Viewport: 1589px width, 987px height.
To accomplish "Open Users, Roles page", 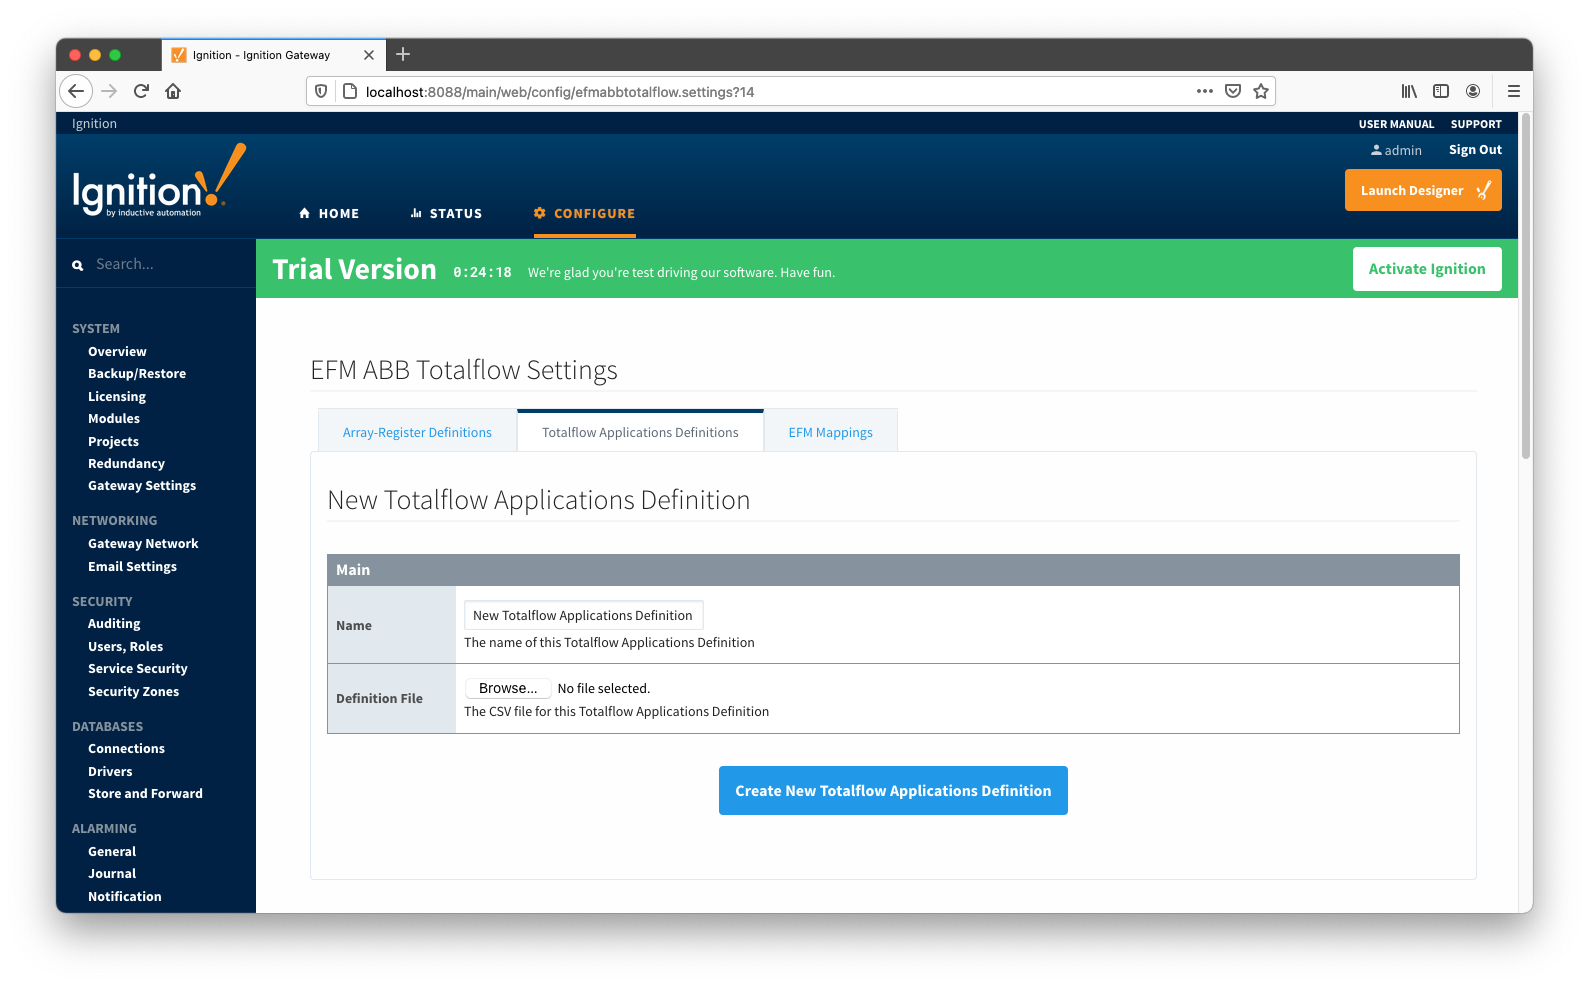I will pyautogui.click(x=125, y=647).
